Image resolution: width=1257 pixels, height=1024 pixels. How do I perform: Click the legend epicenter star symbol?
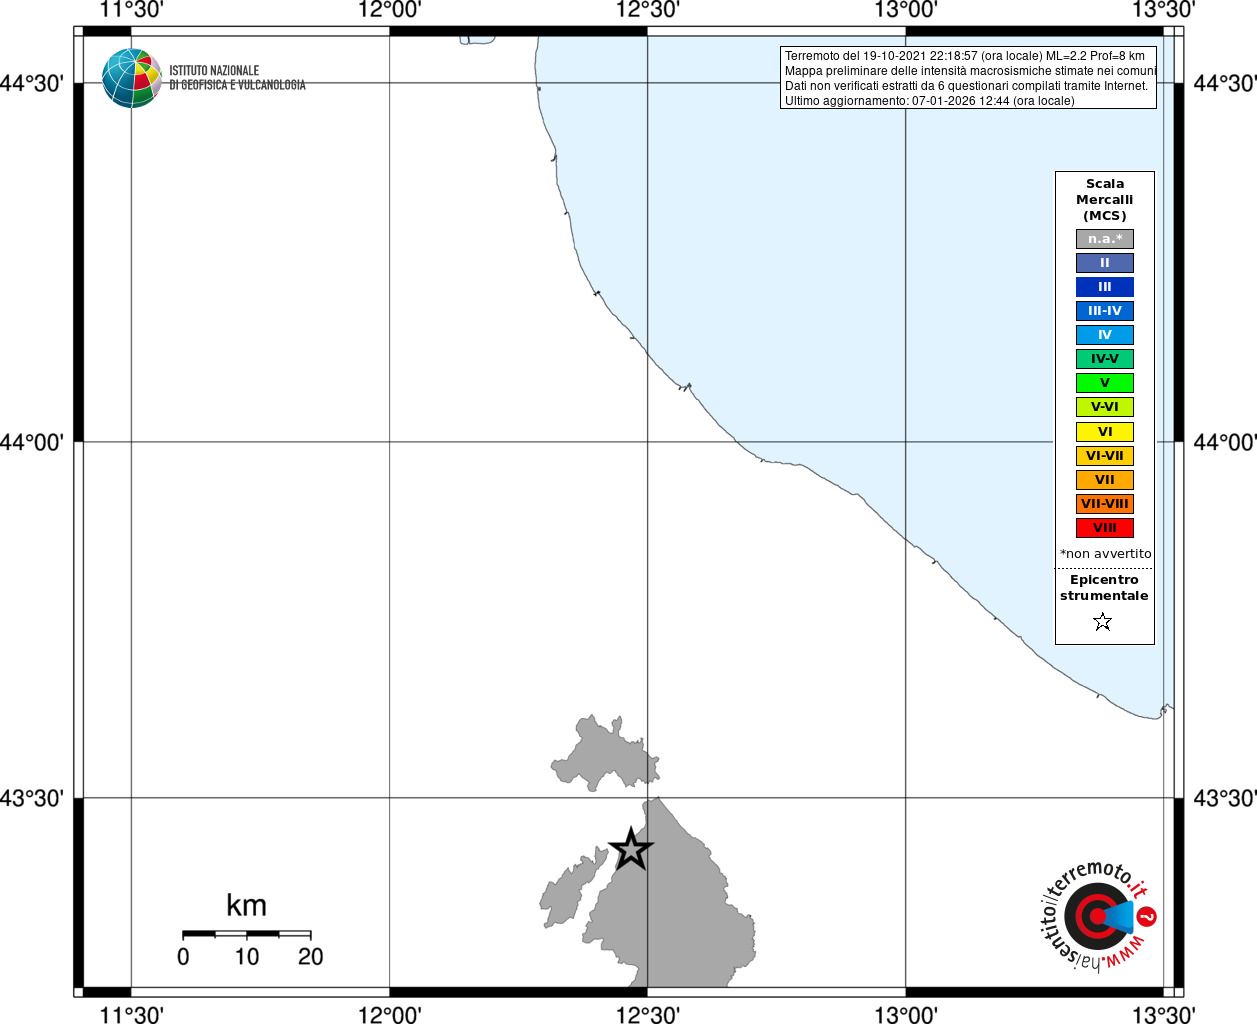tap(1103, 622)
